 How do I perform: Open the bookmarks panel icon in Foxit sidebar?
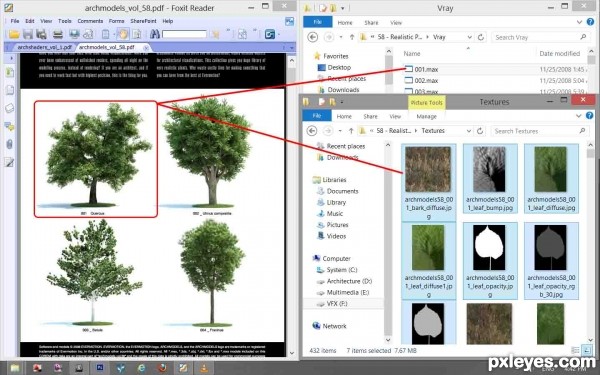tap(10, 72)
